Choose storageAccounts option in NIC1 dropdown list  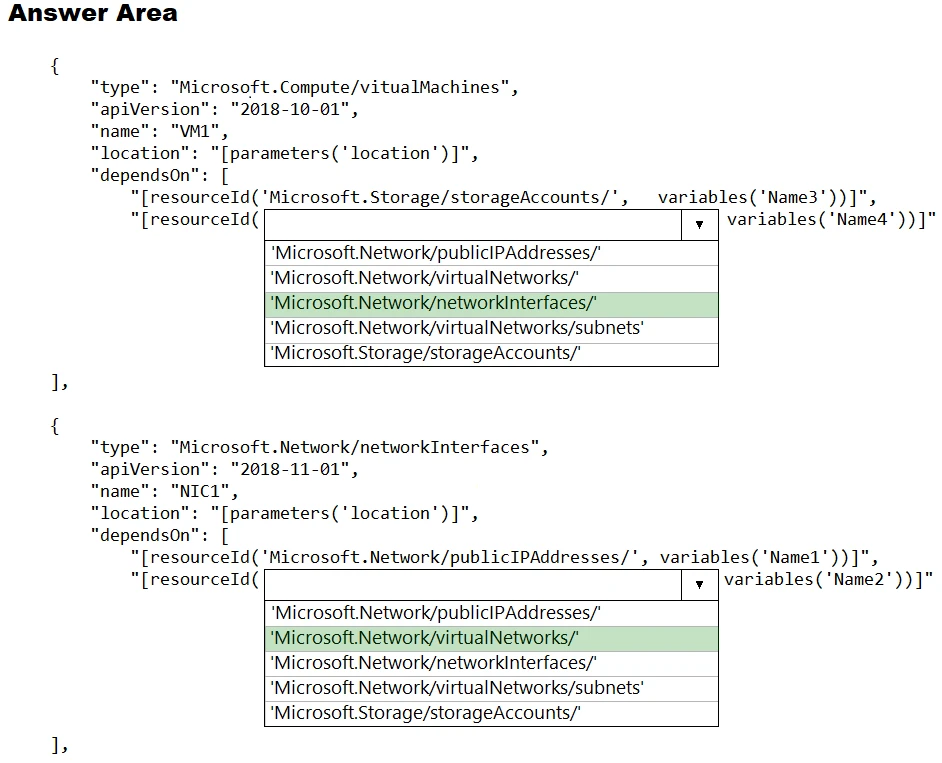click(490, 713)
